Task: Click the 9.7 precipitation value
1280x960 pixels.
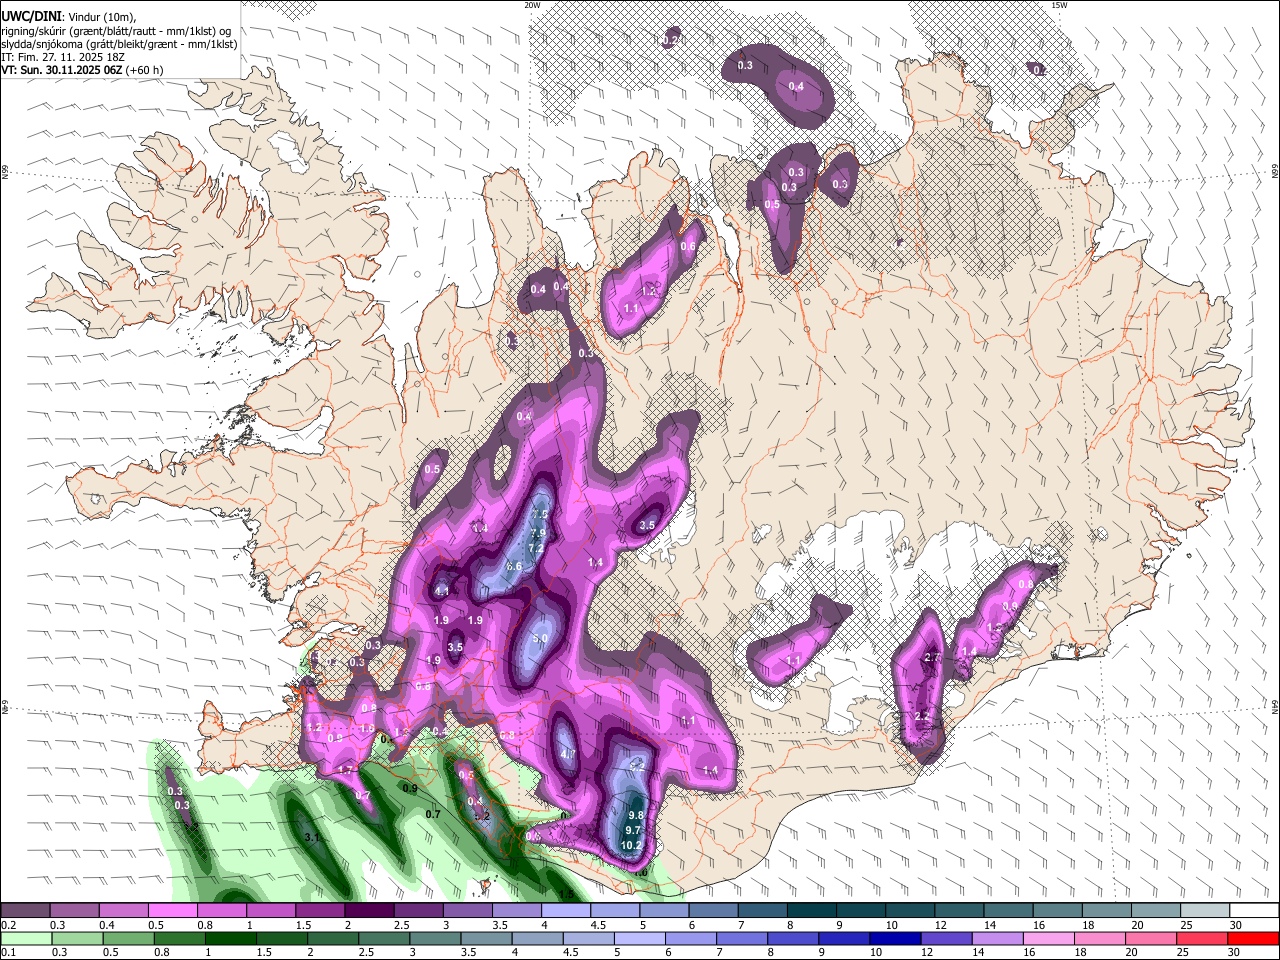Action: (x=632, y=830)
